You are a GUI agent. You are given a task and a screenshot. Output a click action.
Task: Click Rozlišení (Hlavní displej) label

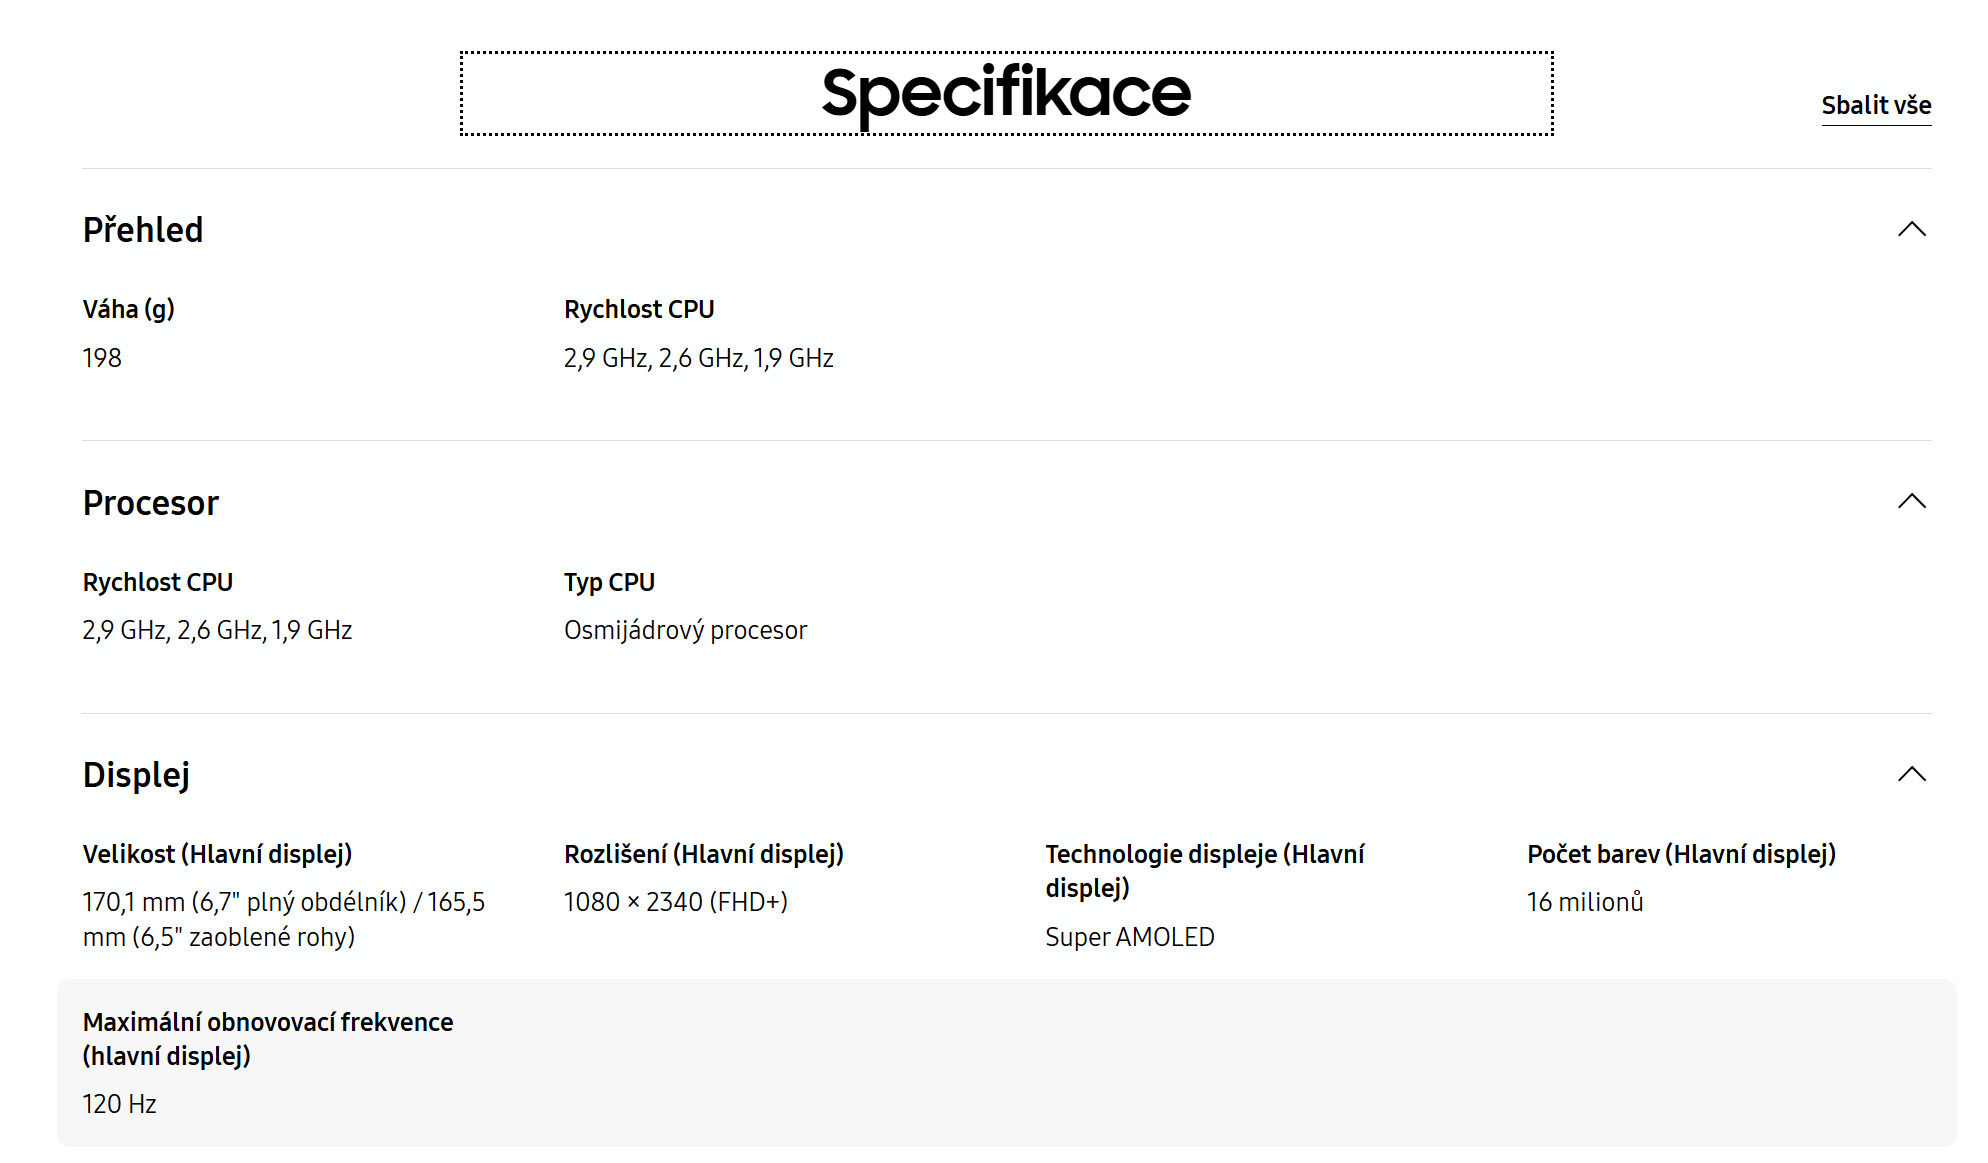[x=704, y=854]
